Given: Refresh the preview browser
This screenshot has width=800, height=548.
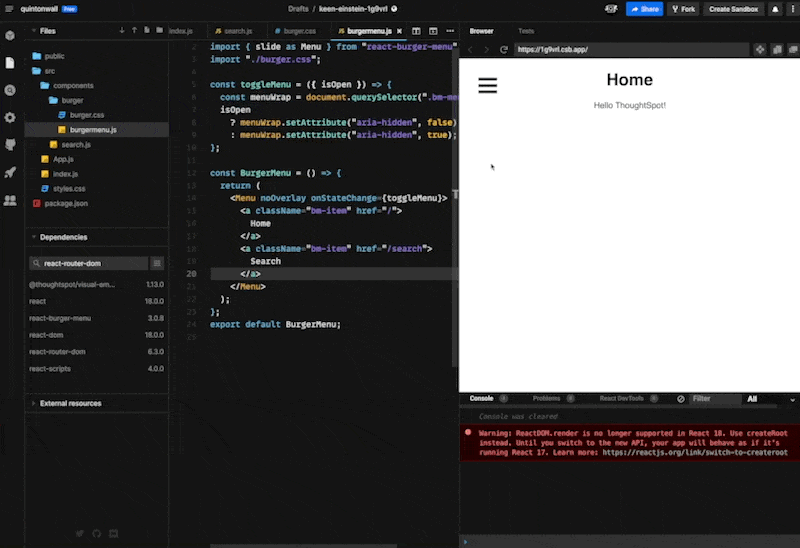Looking at the screenshot, I should (x=504, y=49).
